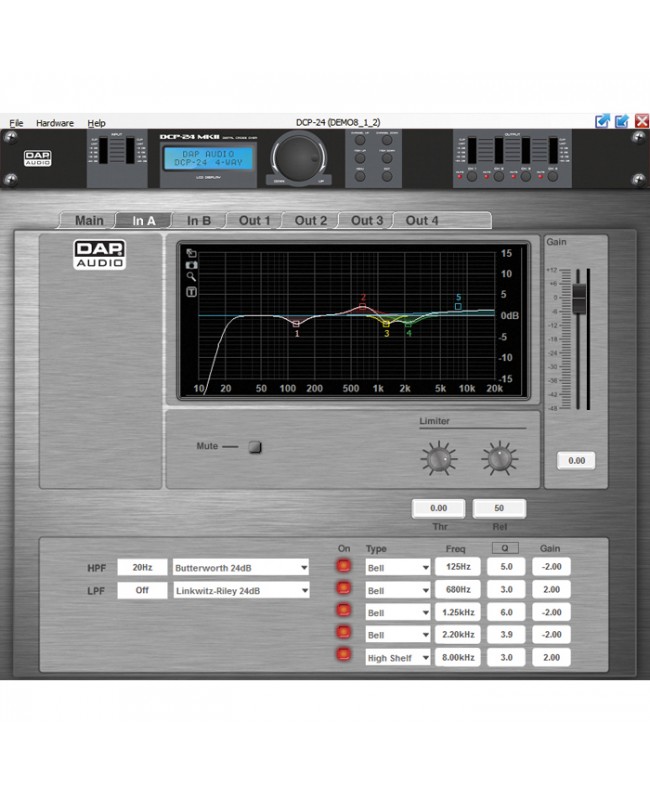Switch to the Out 1 tab

pos(255,221)
